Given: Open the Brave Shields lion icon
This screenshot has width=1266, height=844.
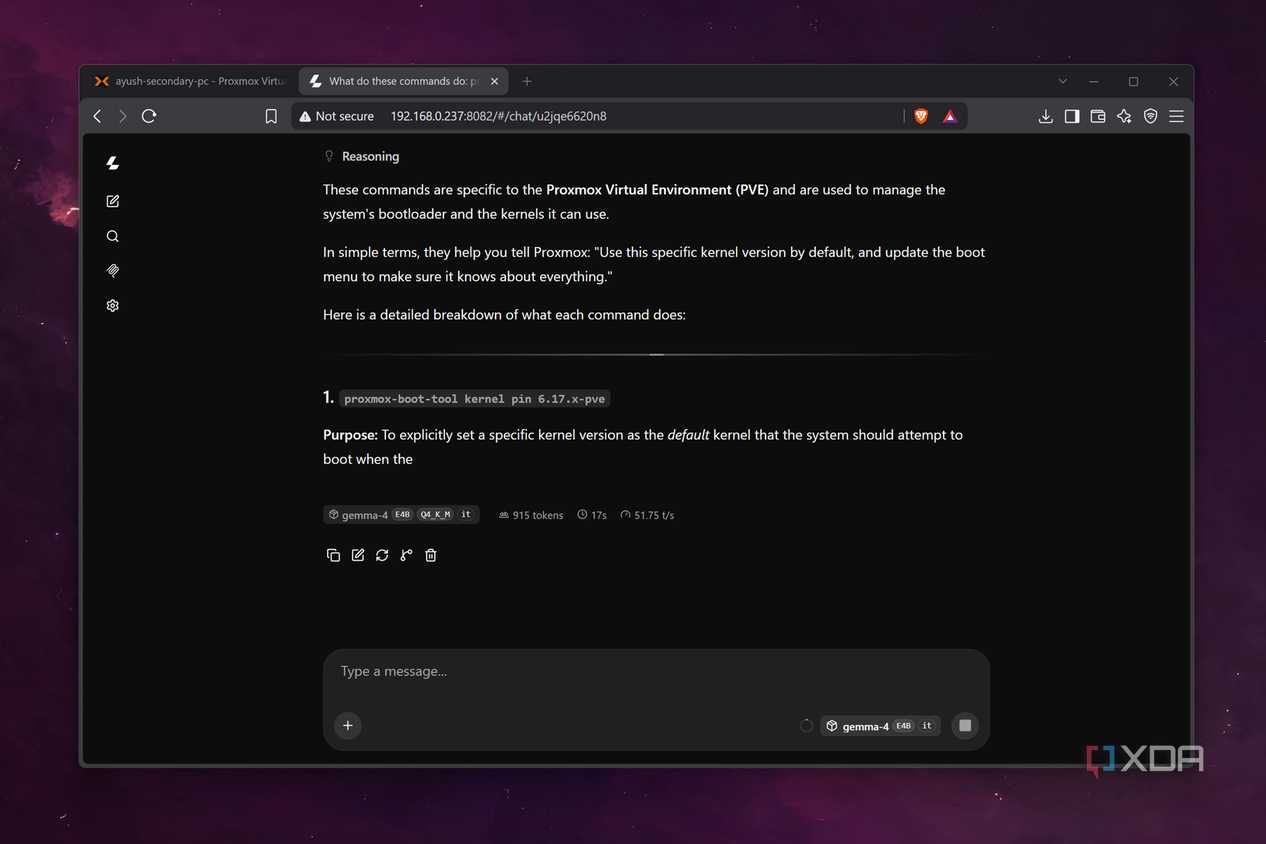Looking at the screenshot, I should pos(921,116).
